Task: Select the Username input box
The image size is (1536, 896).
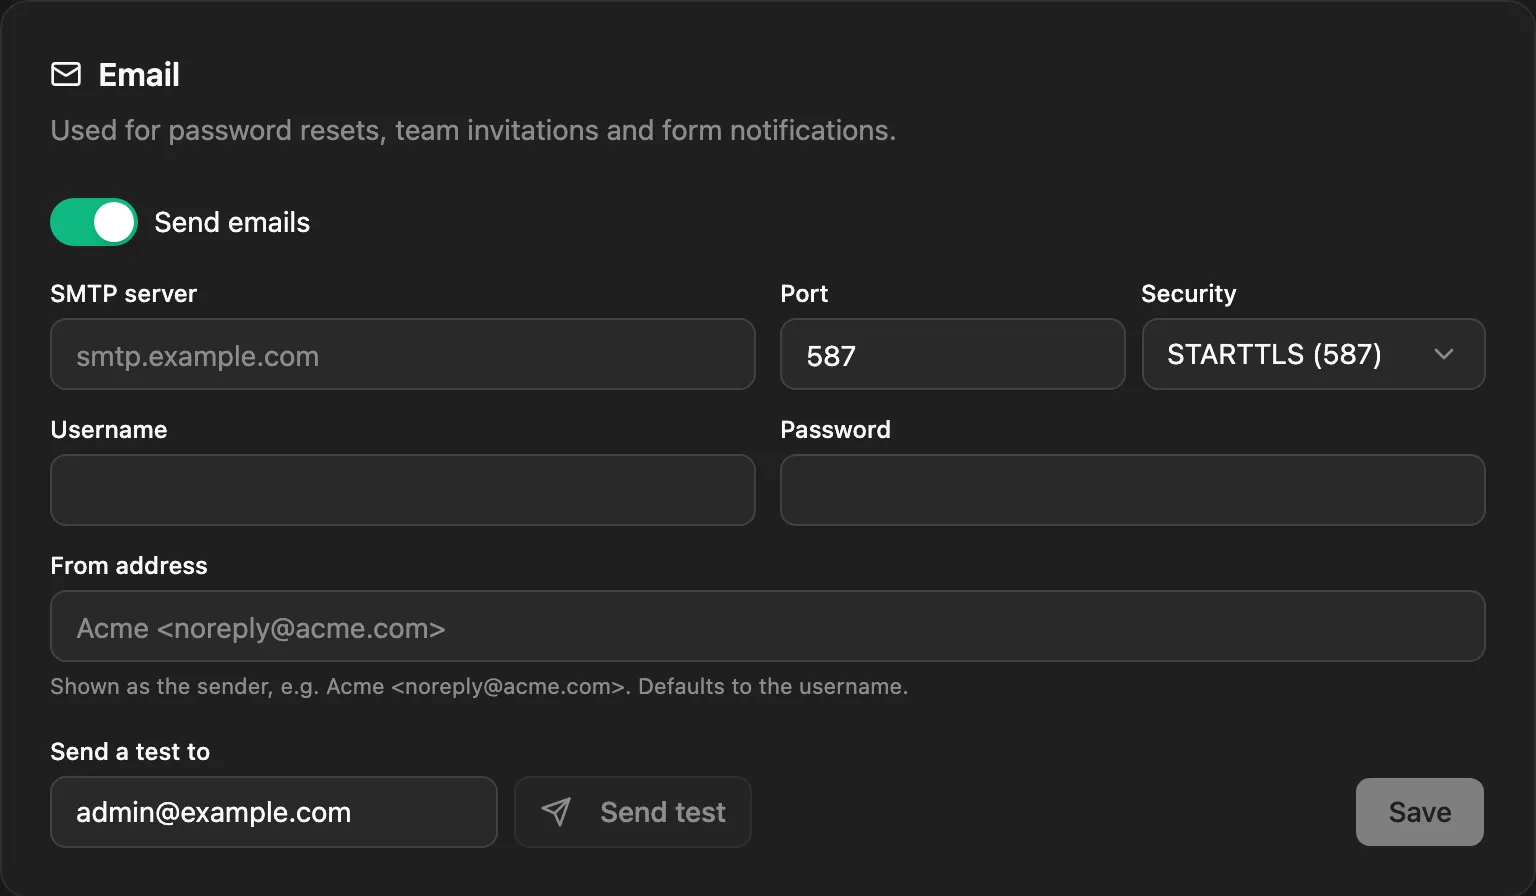Action: [x=403, y=490]
